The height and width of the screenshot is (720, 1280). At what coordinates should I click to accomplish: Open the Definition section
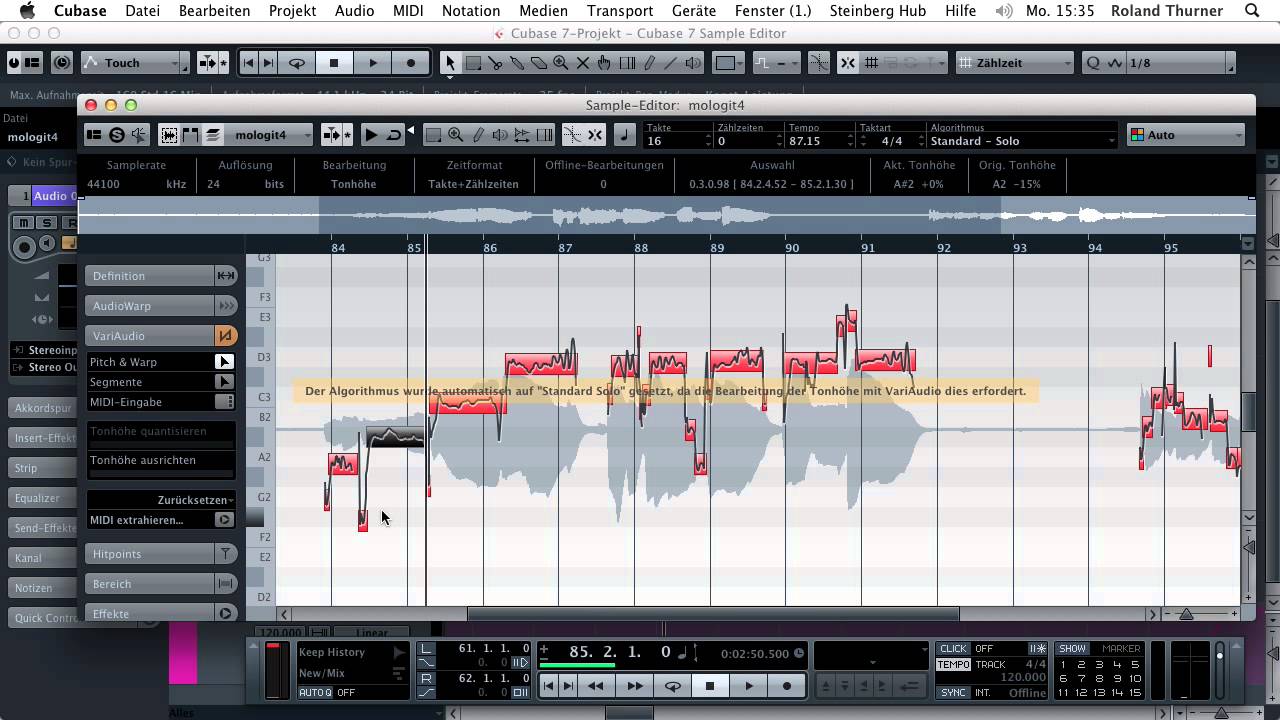(150, 276)
